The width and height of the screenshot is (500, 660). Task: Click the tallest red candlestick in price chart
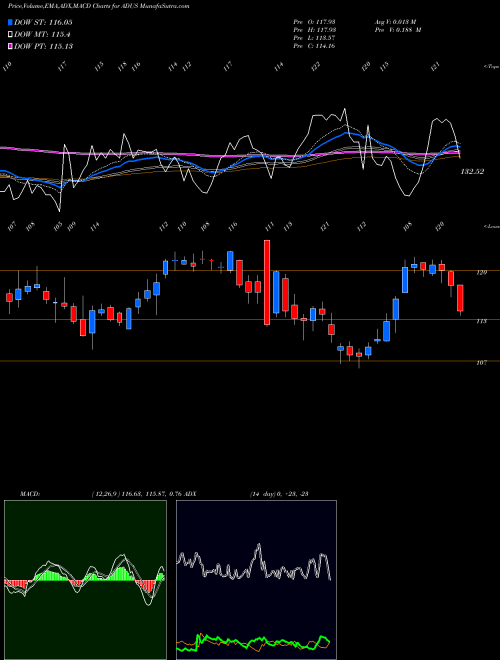tap(267, 282)
